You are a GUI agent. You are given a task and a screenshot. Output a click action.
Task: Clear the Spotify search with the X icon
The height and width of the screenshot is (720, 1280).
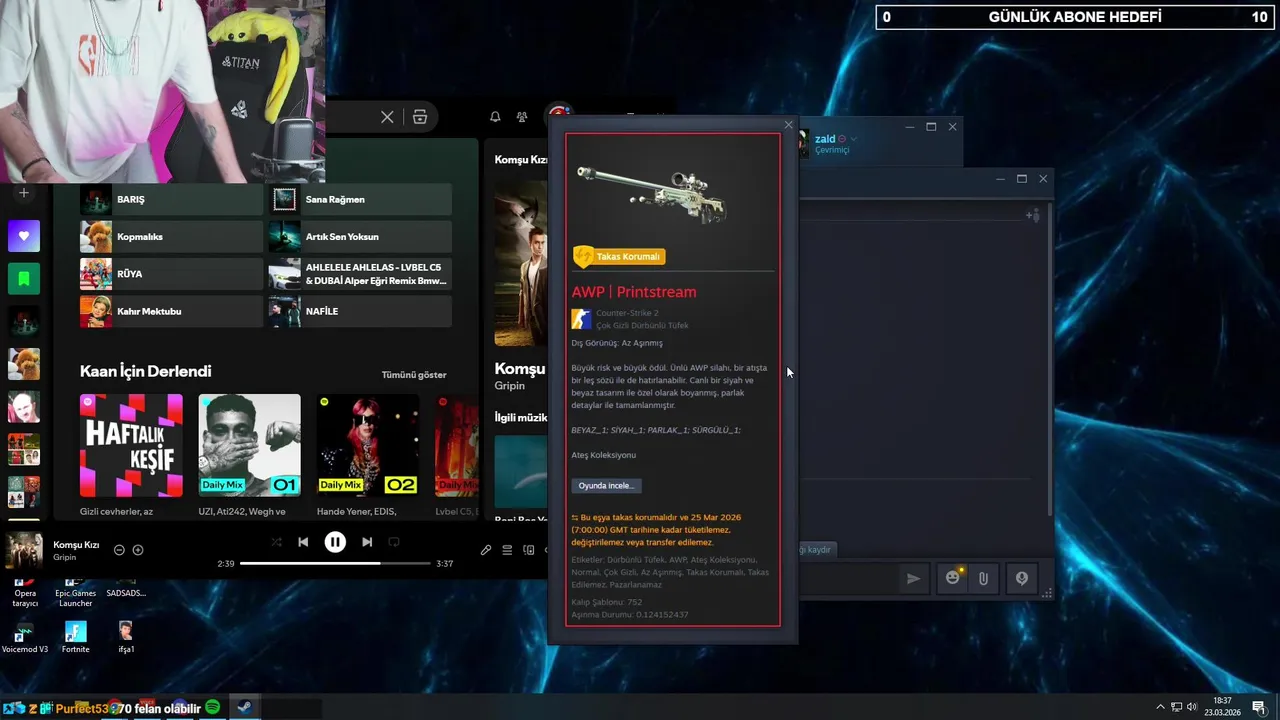tap(387, 117)
